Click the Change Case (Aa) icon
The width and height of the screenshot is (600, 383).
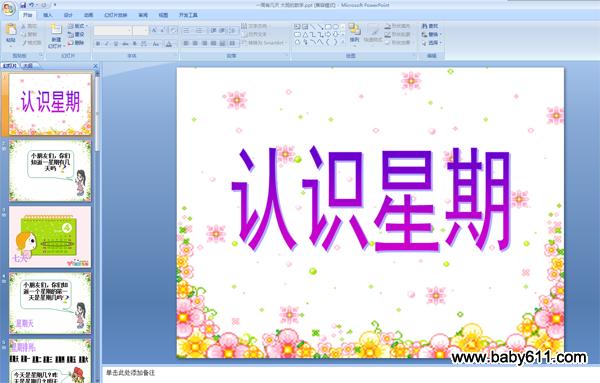click(x=156, y=44)
